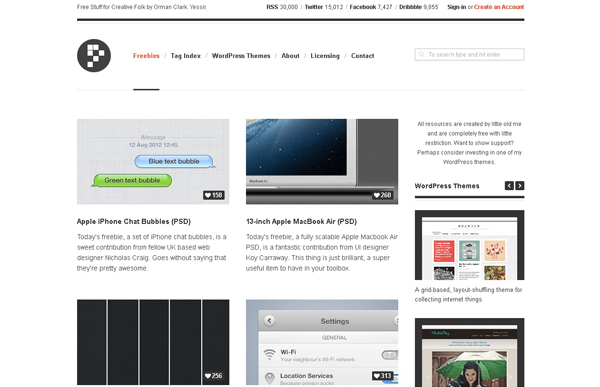The width and height of the screenshot is (600, 387).
Task: Like the iPhone Chat Bubbles via heart 158
Action: pos(214,195)
